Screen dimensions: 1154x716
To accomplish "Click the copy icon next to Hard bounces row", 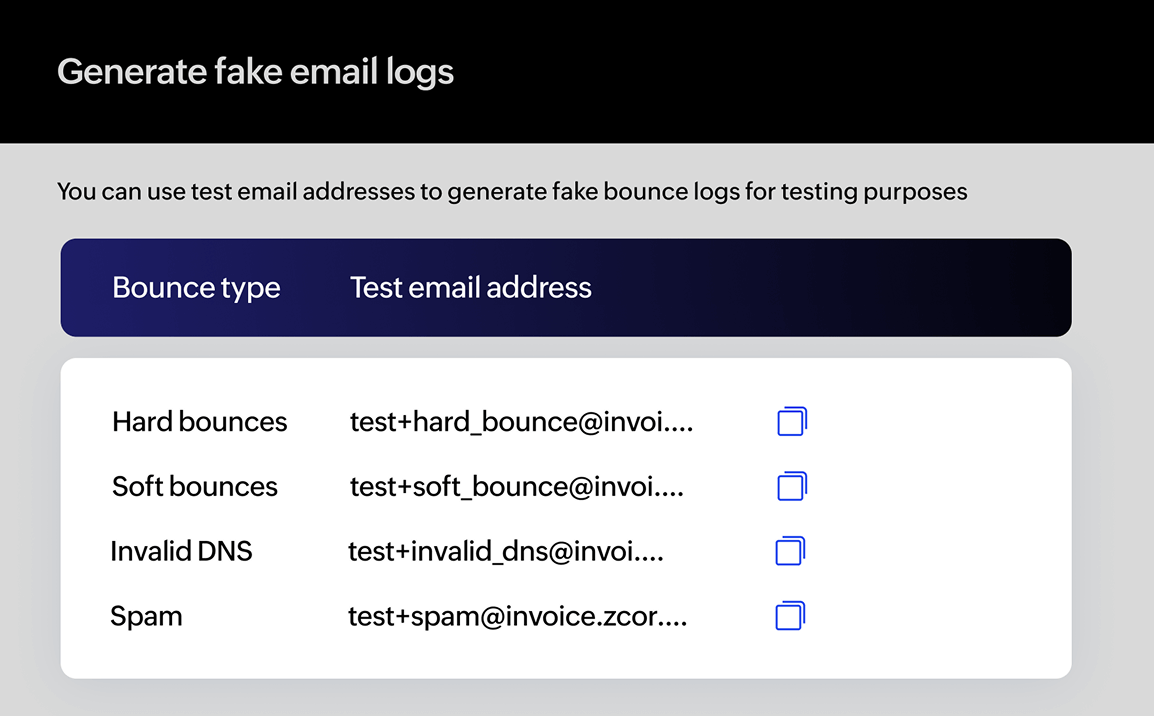I will point(790,421).
